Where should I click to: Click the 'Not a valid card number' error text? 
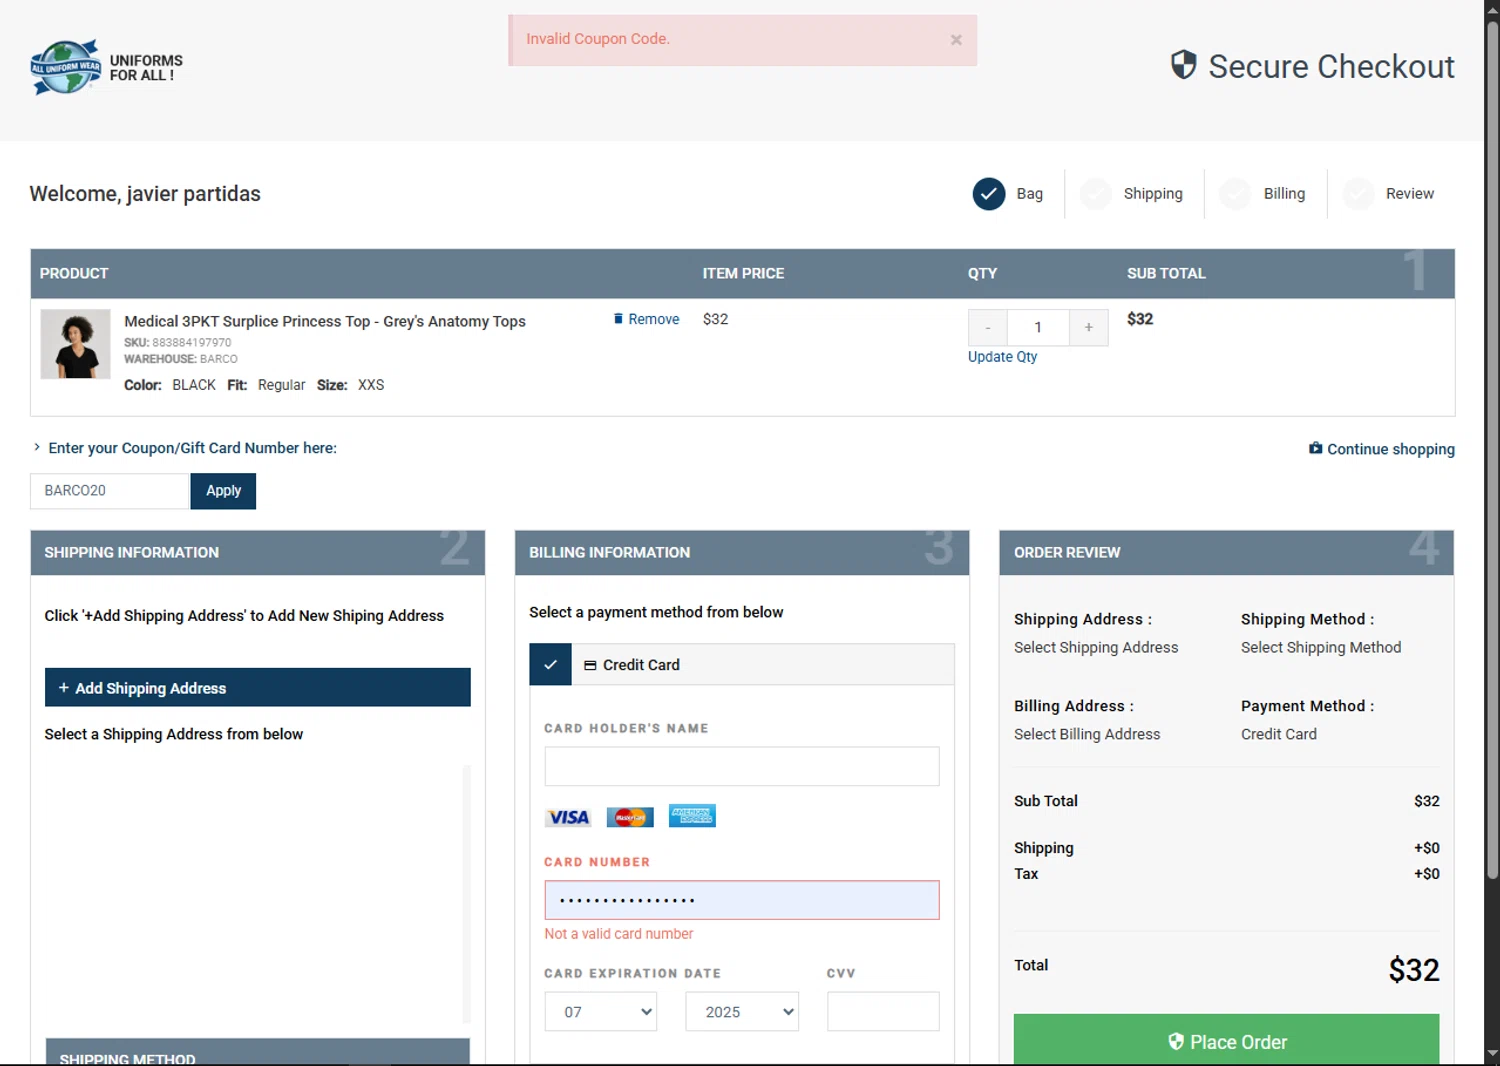click(x=618, y=934)
